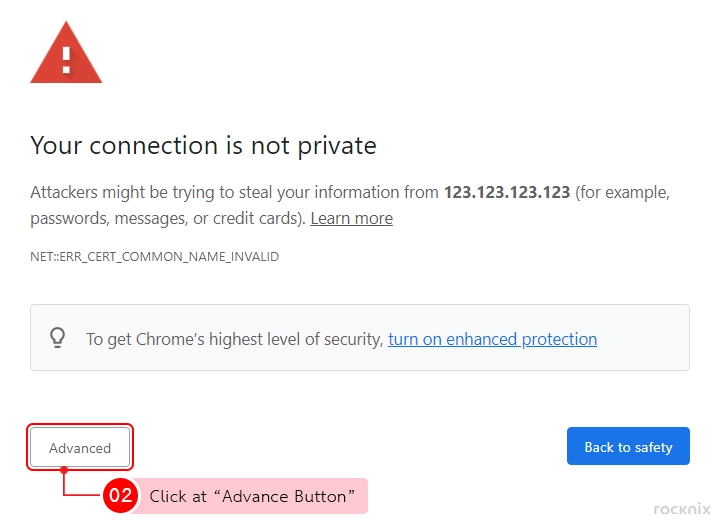This screenshot has height=521, width=720.
Task: Click the red 02 step badge
Action: coord(120,495)
